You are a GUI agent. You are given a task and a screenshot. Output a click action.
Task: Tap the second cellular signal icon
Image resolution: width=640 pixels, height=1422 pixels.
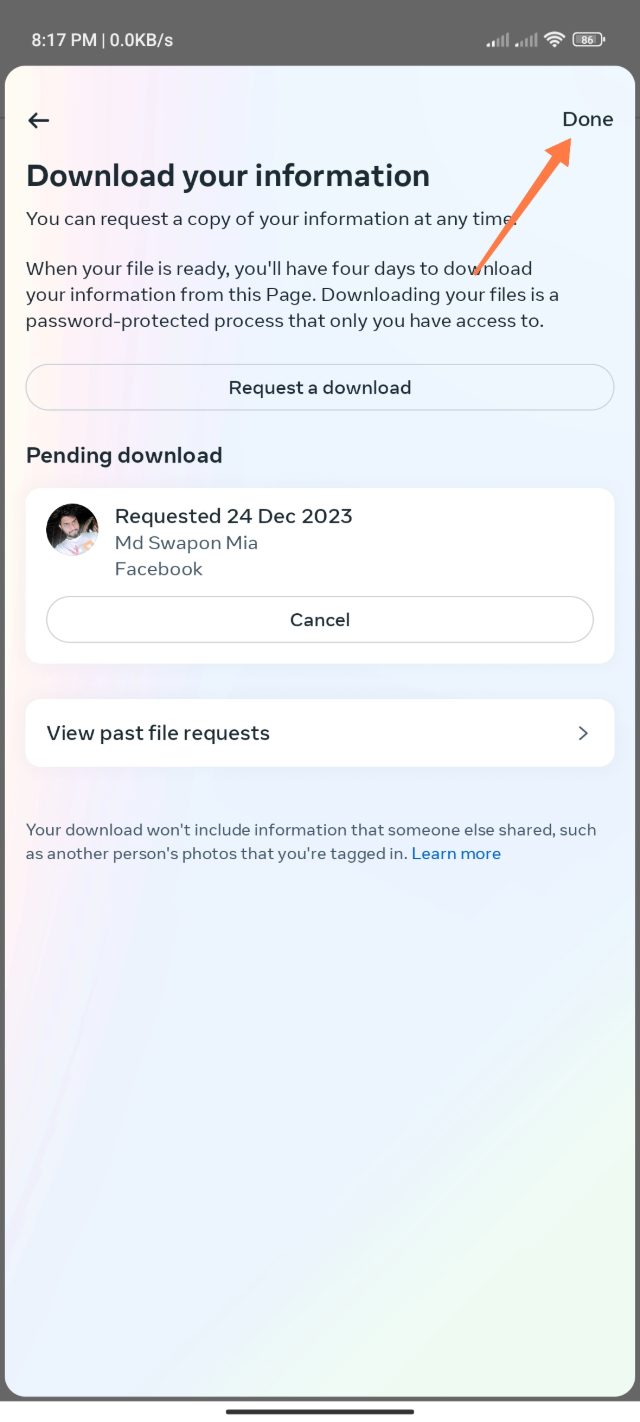pos(526,40)
